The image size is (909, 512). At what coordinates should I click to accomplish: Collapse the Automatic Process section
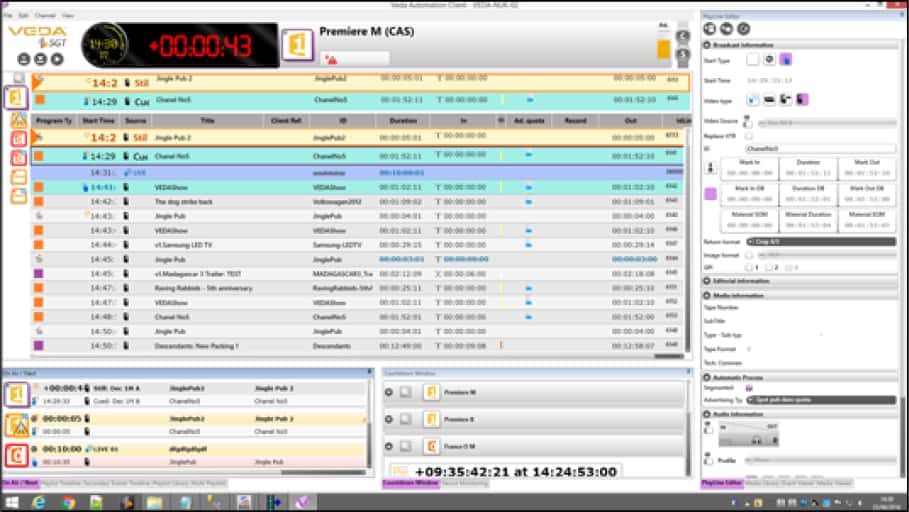[707, 377]
